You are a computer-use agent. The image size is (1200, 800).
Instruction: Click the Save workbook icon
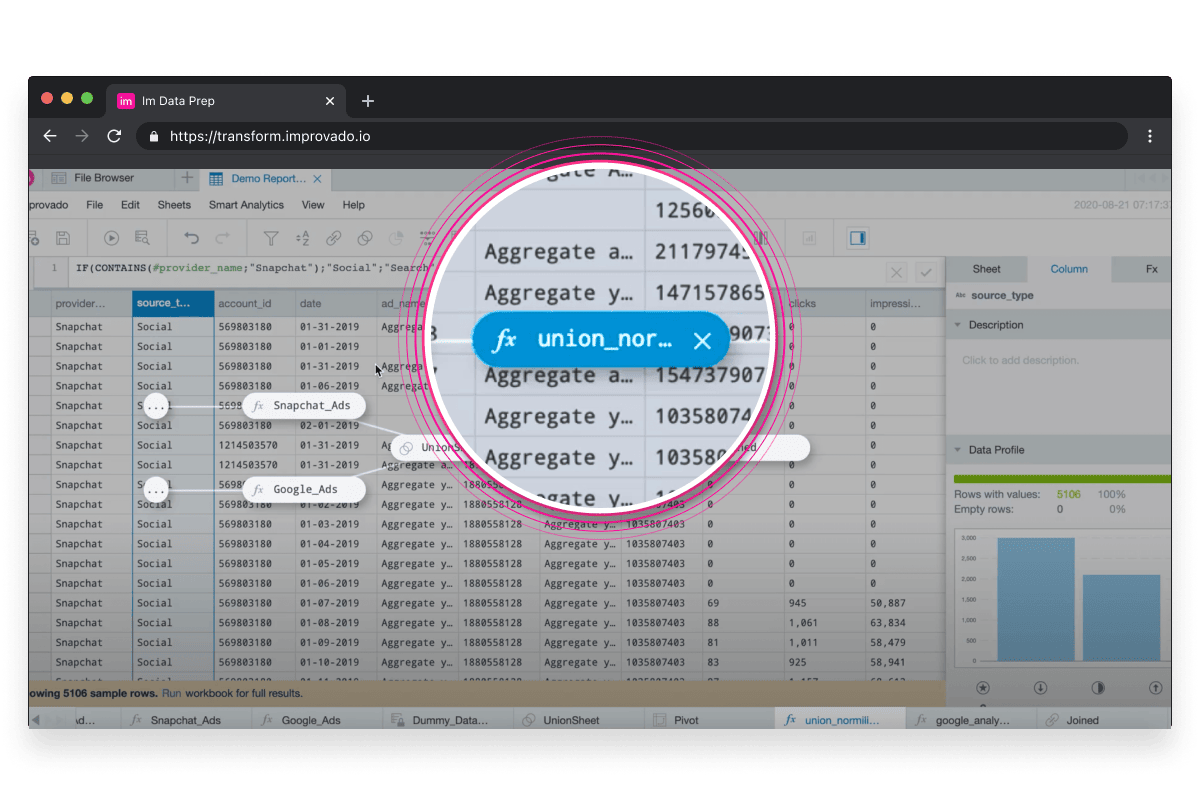pyautogui.click(x=63, y=238)
